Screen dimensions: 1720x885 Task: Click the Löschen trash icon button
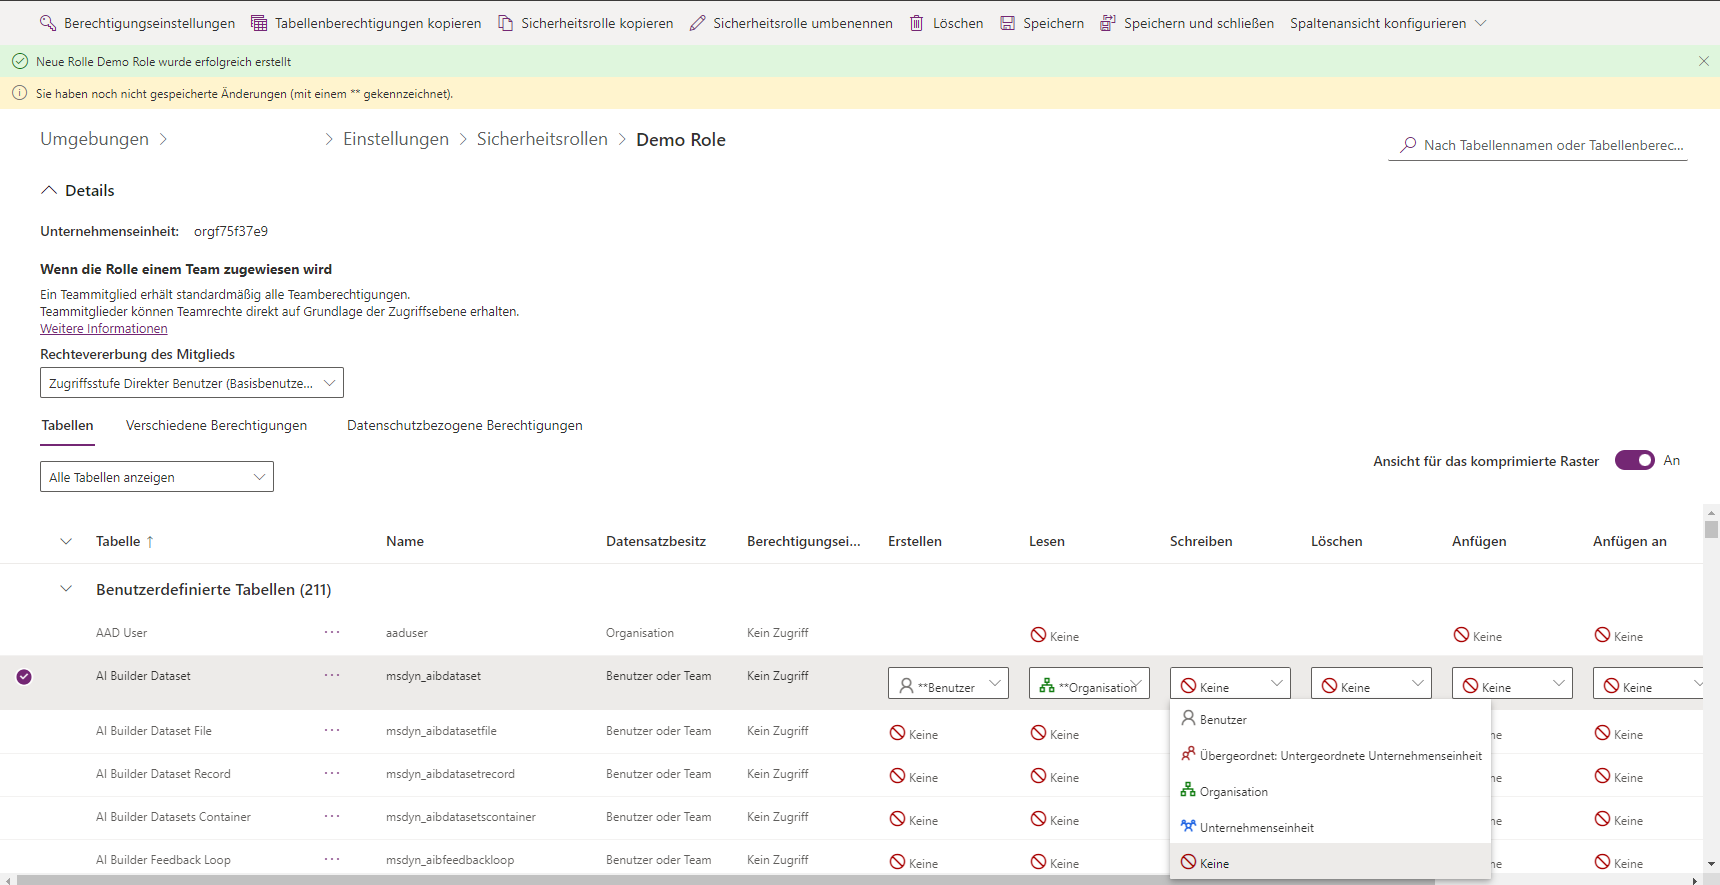[x=946, y=23]
